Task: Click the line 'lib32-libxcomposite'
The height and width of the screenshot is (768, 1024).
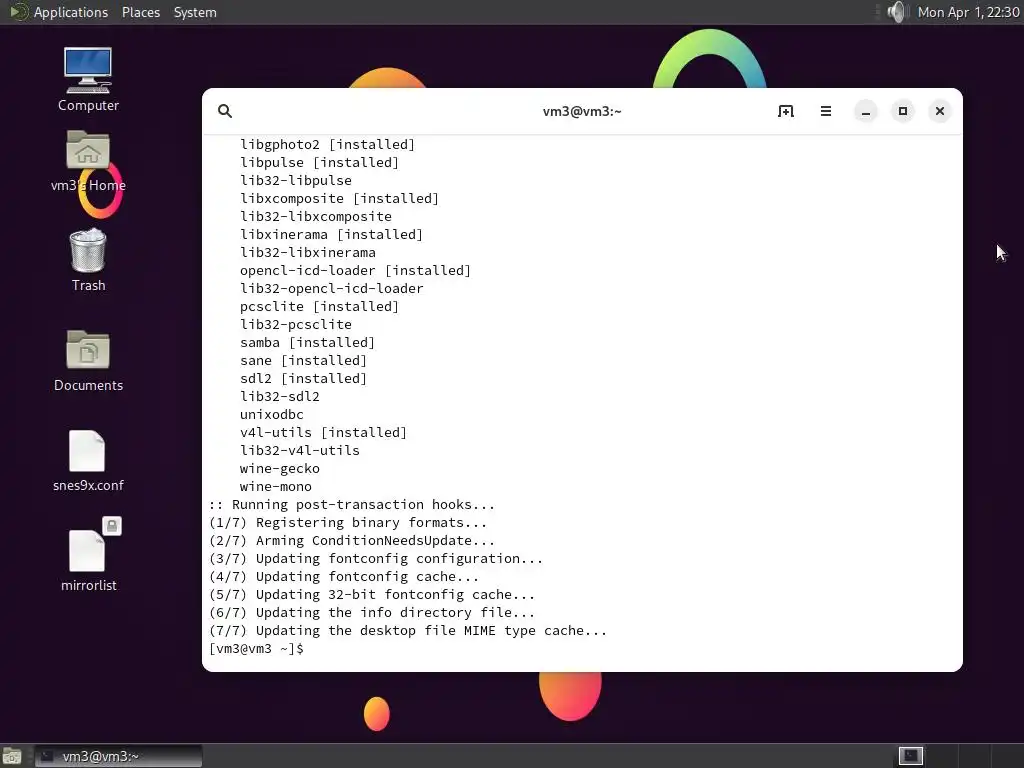Action: tap(315, 216)
